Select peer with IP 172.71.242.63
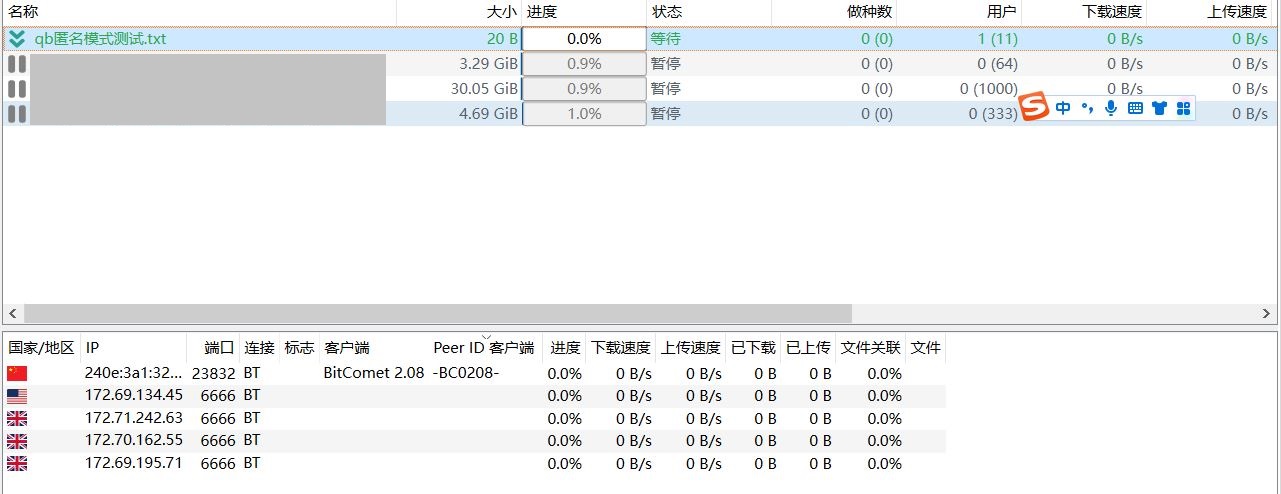The image size is (1281, 494). tap(134, 418)
